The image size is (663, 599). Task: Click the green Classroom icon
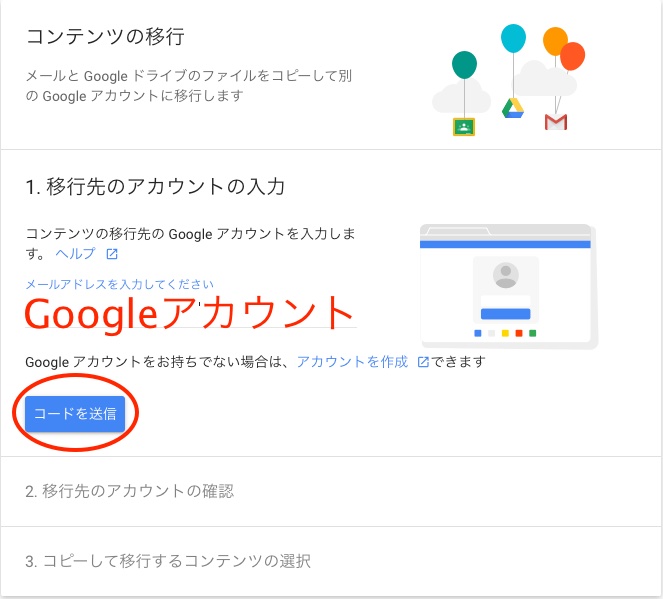pyautogui.click(x=464, y=127)
